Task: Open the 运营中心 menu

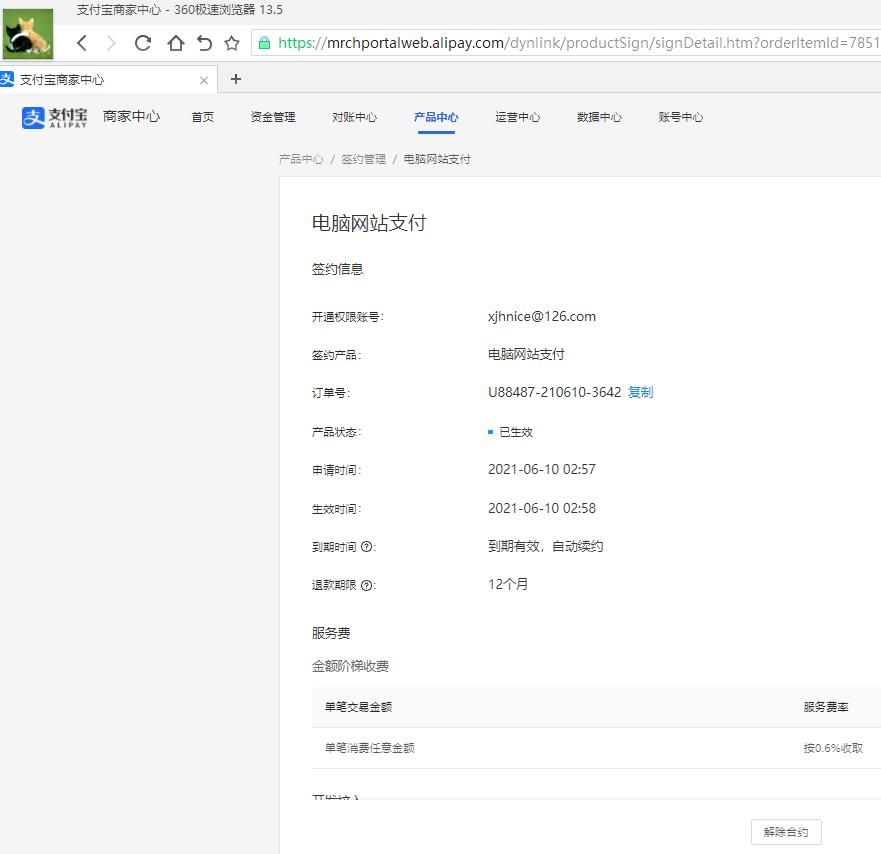Action: click(517, 117)
